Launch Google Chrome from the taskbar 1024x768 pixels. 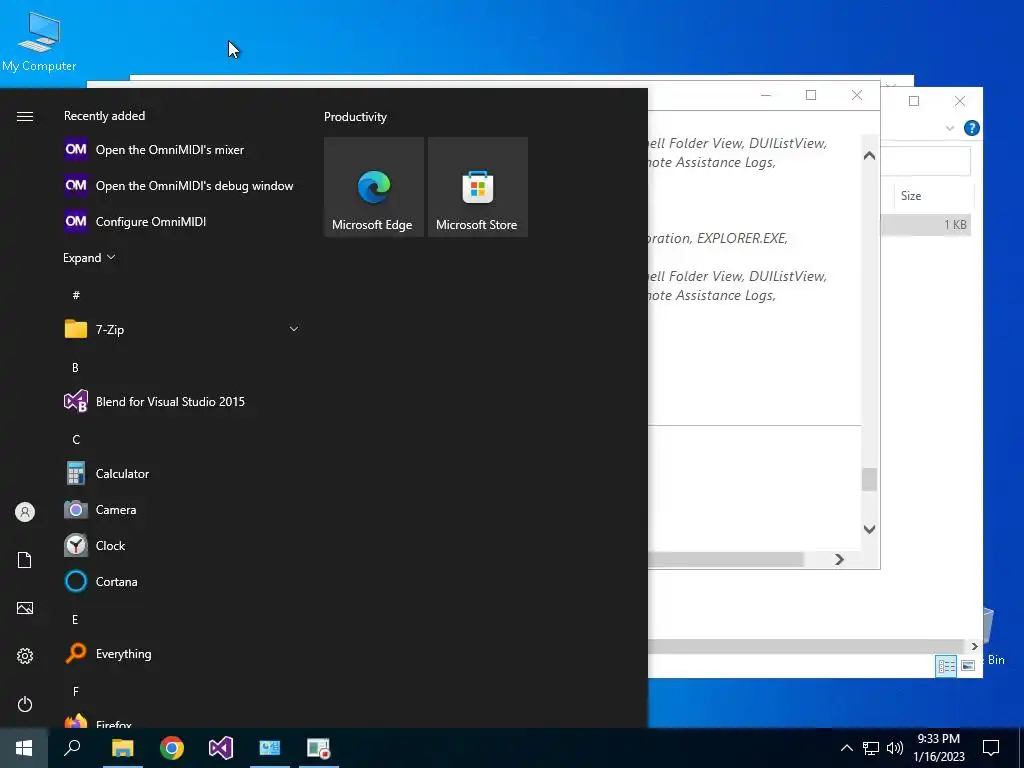point(172,748)
